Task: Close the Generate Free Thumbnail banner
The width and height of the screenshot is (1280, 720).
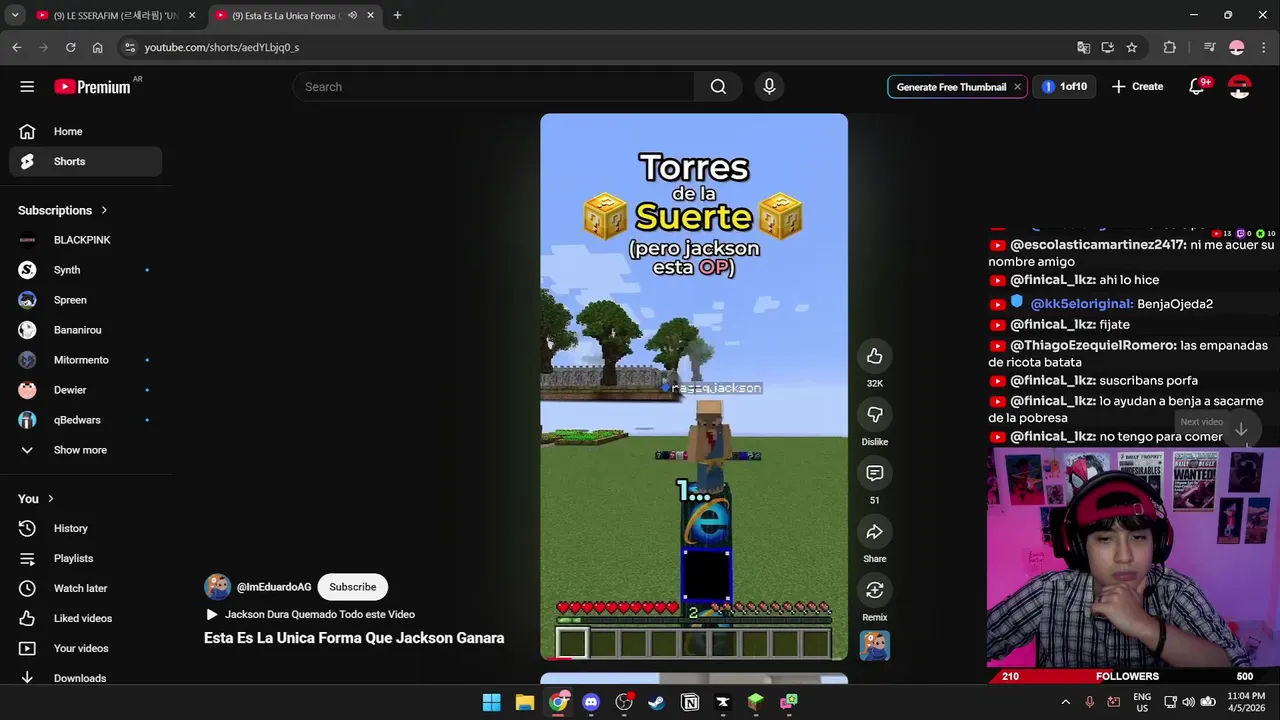Action: tap(1017, 87)
